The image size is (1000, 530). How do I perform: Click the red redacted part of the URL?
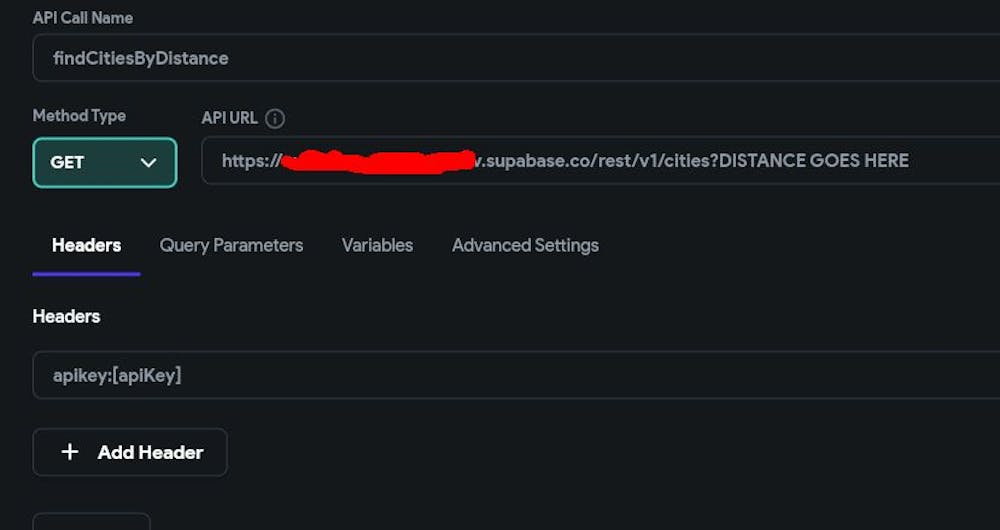375,161
